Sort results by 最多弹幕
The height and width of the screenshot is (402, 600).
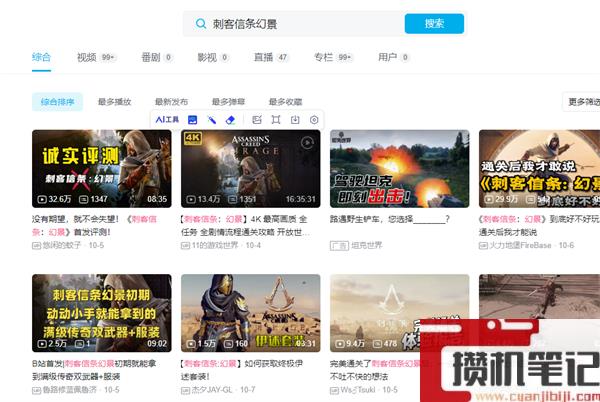[x=228, y=102]
